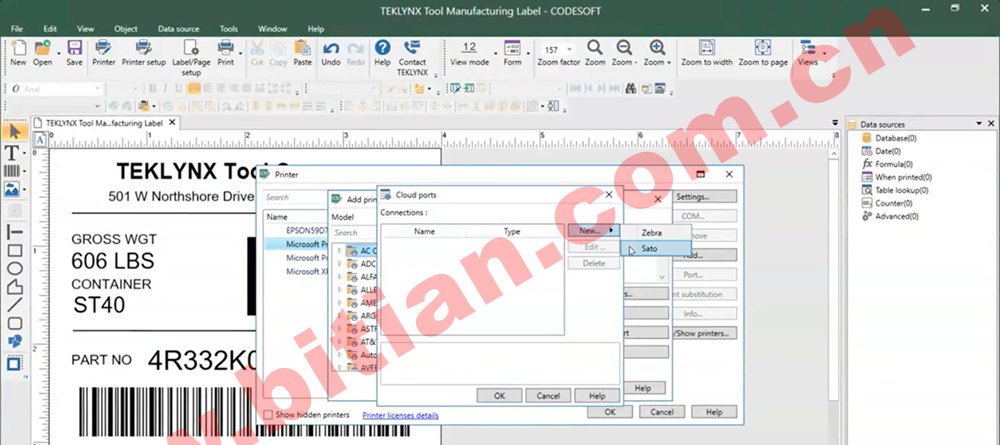Choose Sato from New submenu
Viewport: 1000px width, 445px height.
click(x=656, y=249)
